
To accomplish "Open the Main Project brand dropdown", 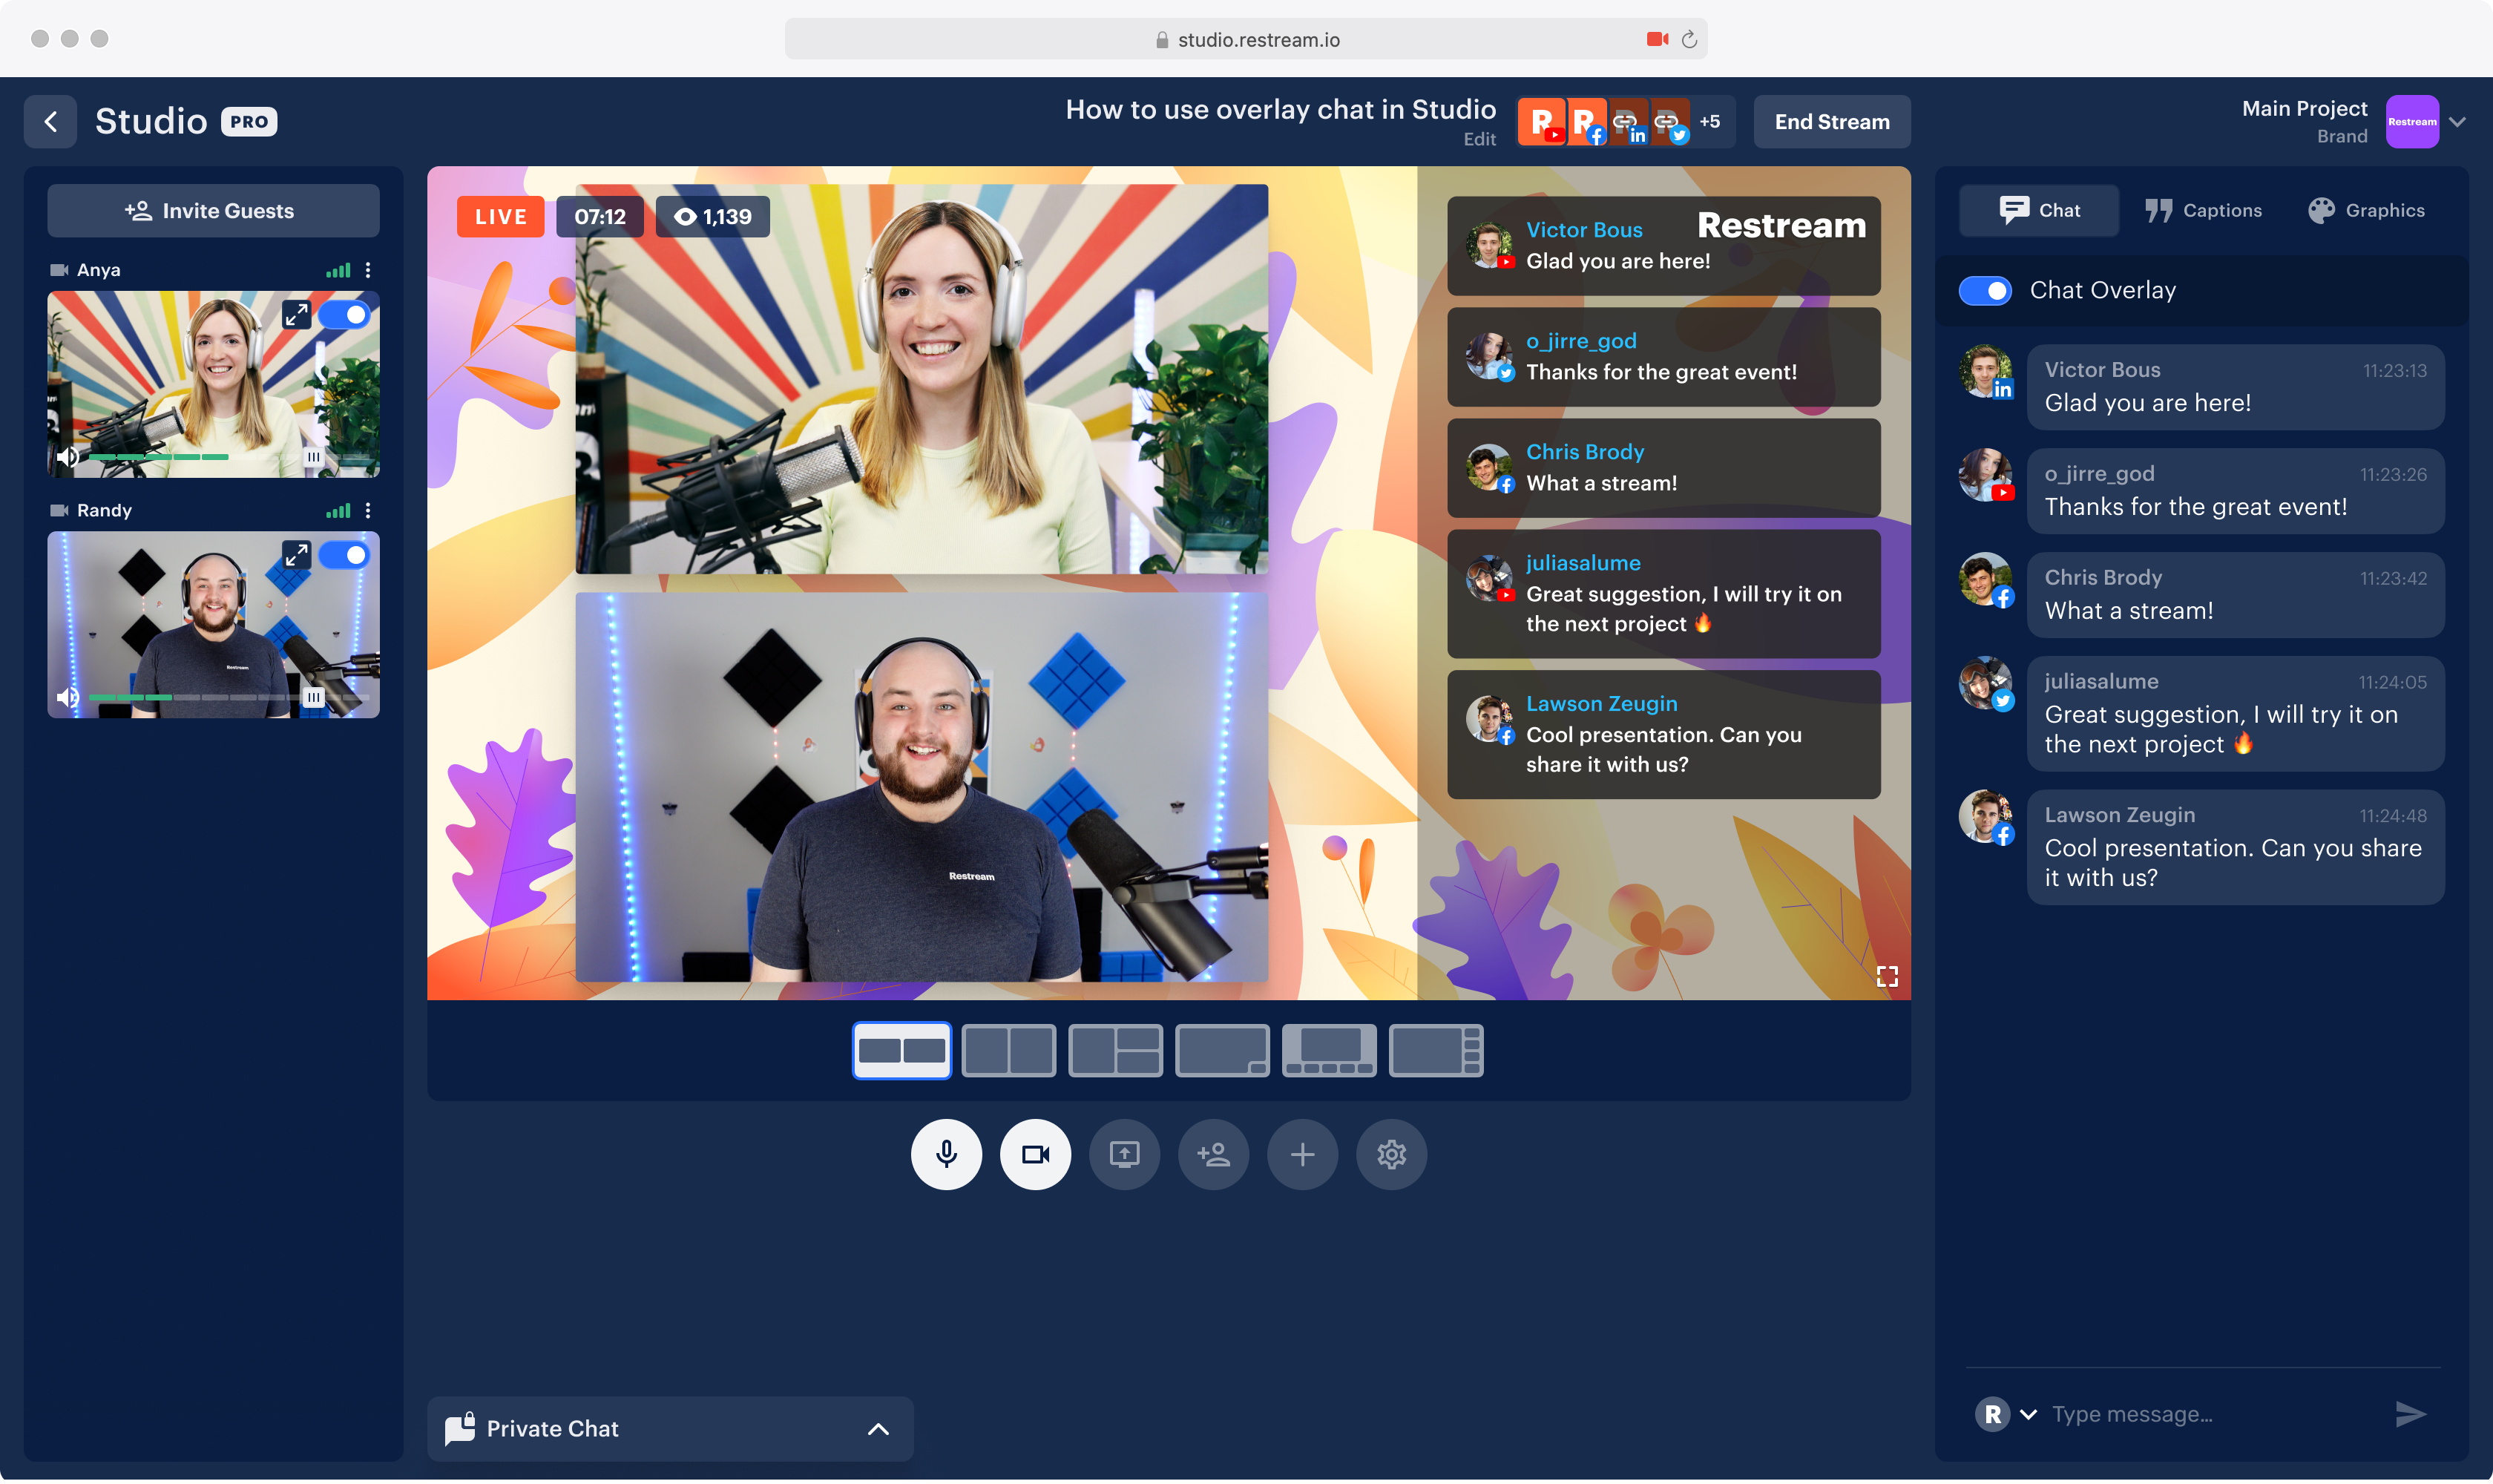I will 2458,121.
